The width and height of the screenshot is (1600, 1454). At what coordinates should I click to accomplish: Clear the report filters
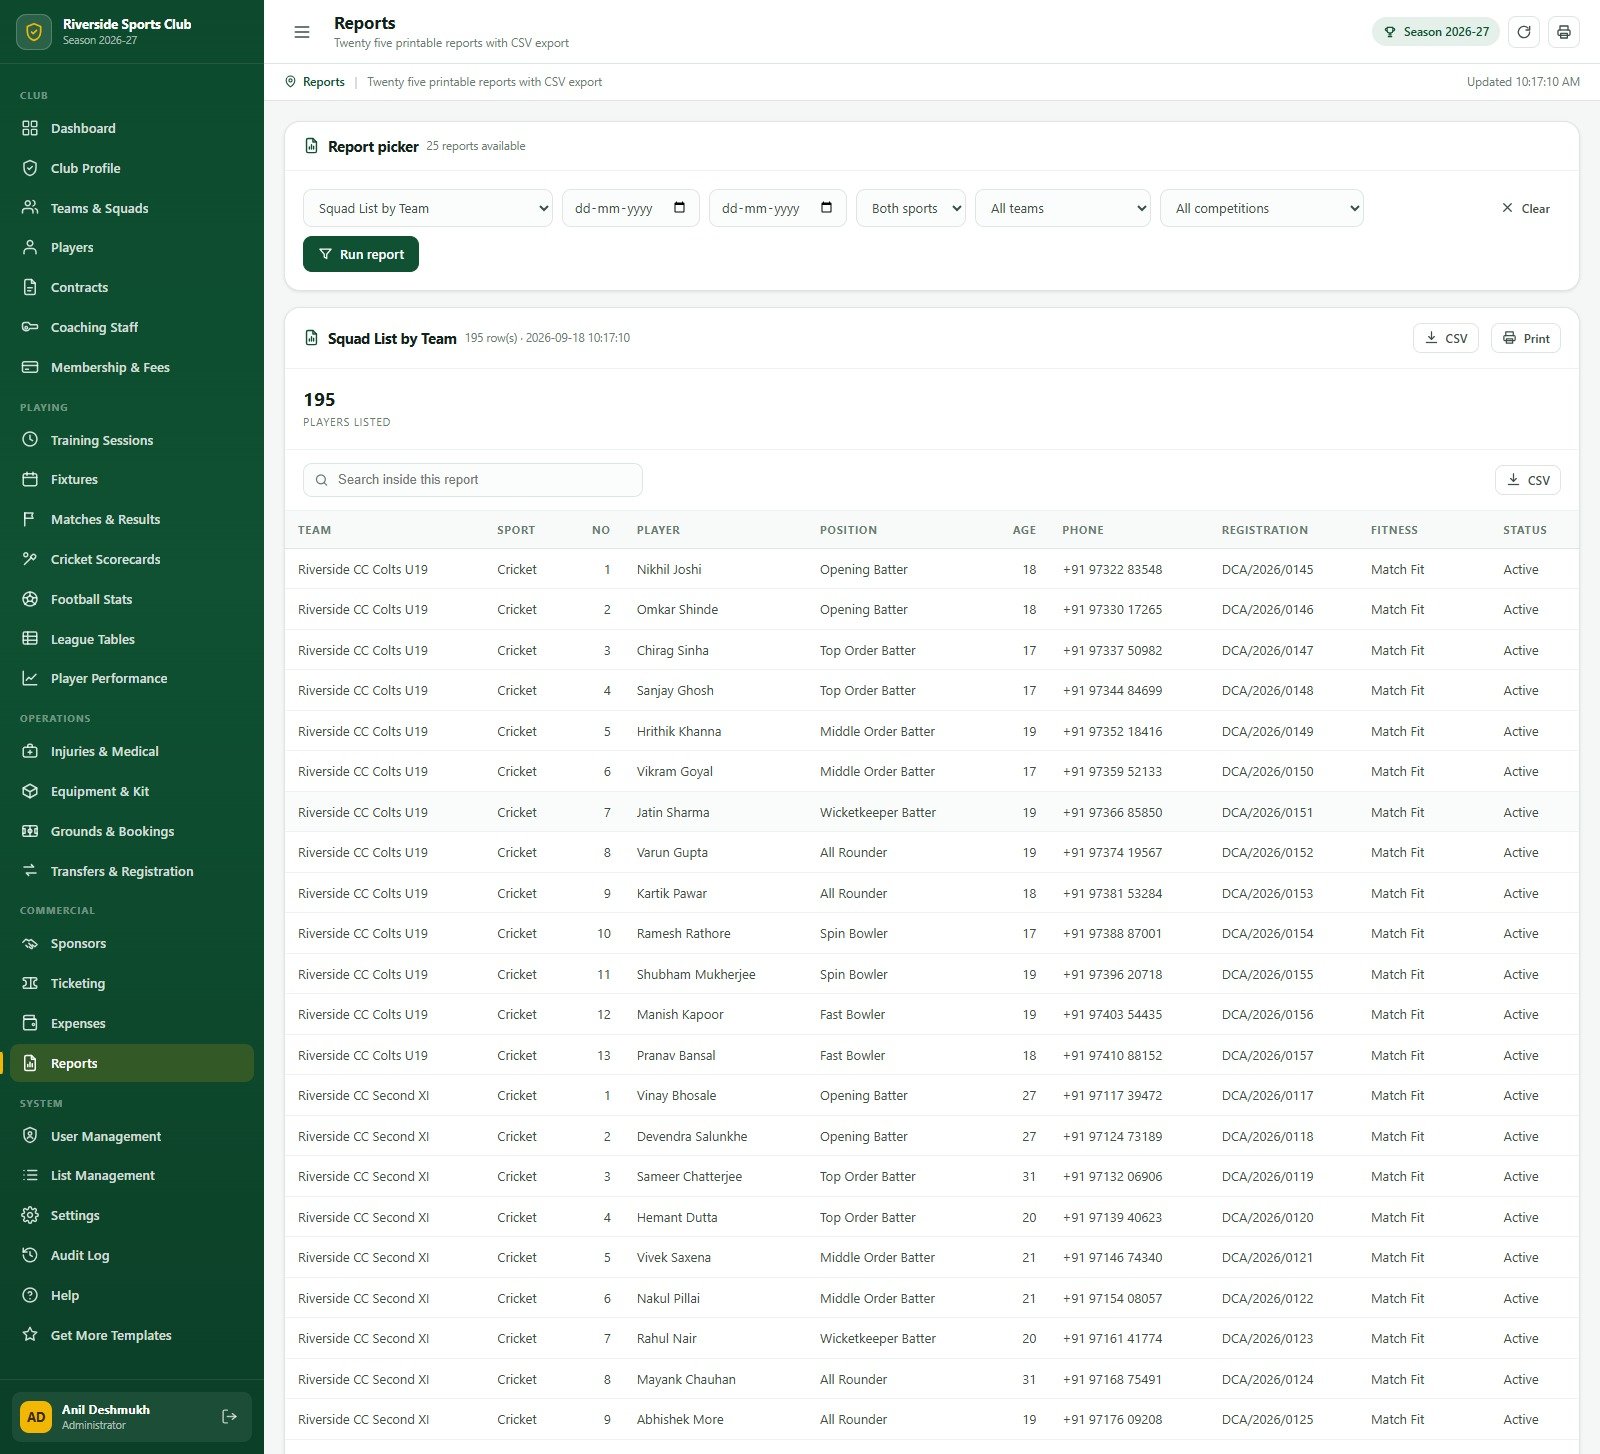click(x=1526, y=208)
